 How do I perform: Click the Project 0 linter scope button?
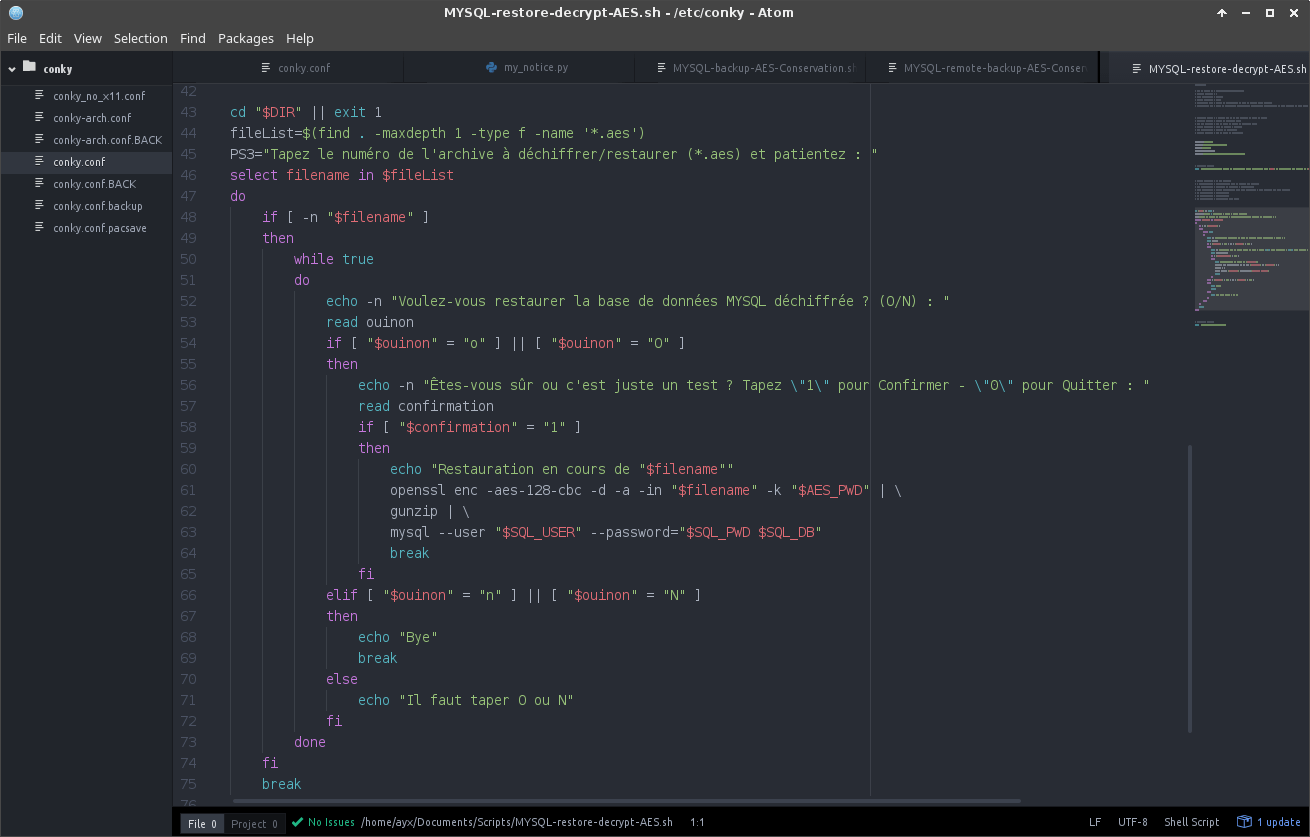click(x=255, y=824)
